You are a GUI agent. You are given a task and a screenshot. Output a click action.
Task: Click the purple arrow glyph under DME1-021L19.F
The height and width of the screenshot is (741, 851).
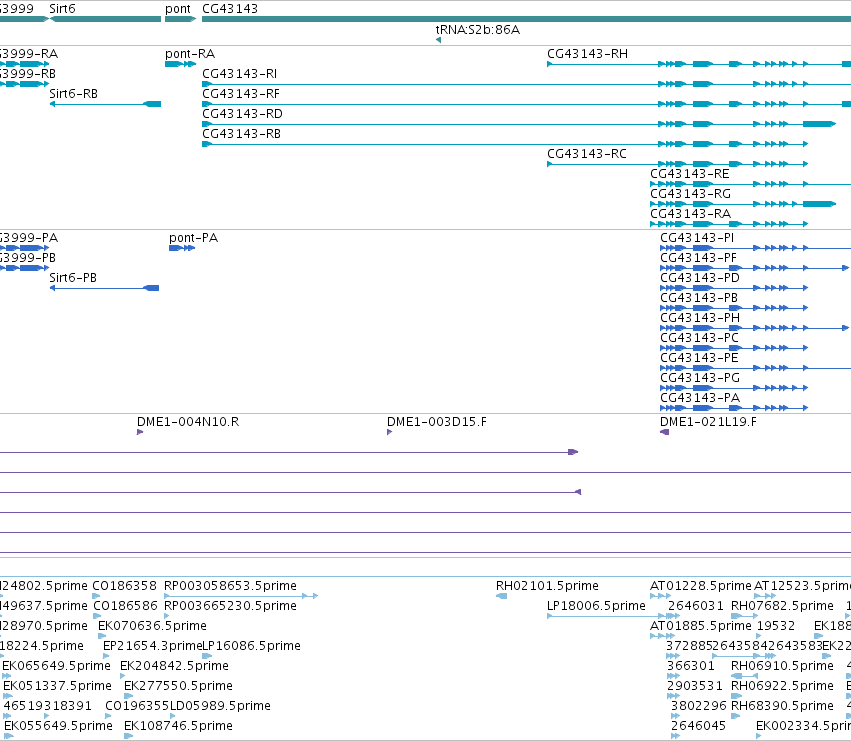[x=664, y=432]
